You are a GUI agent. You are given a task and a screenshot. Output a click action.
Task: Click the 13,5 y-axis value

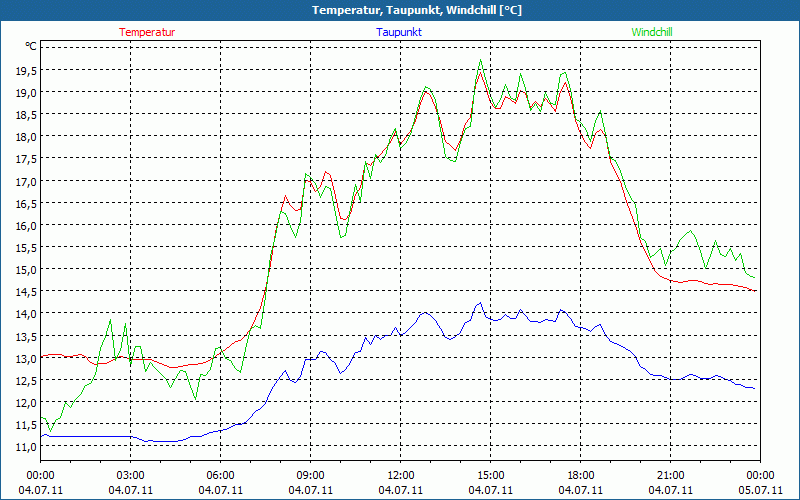coord(26,336)
